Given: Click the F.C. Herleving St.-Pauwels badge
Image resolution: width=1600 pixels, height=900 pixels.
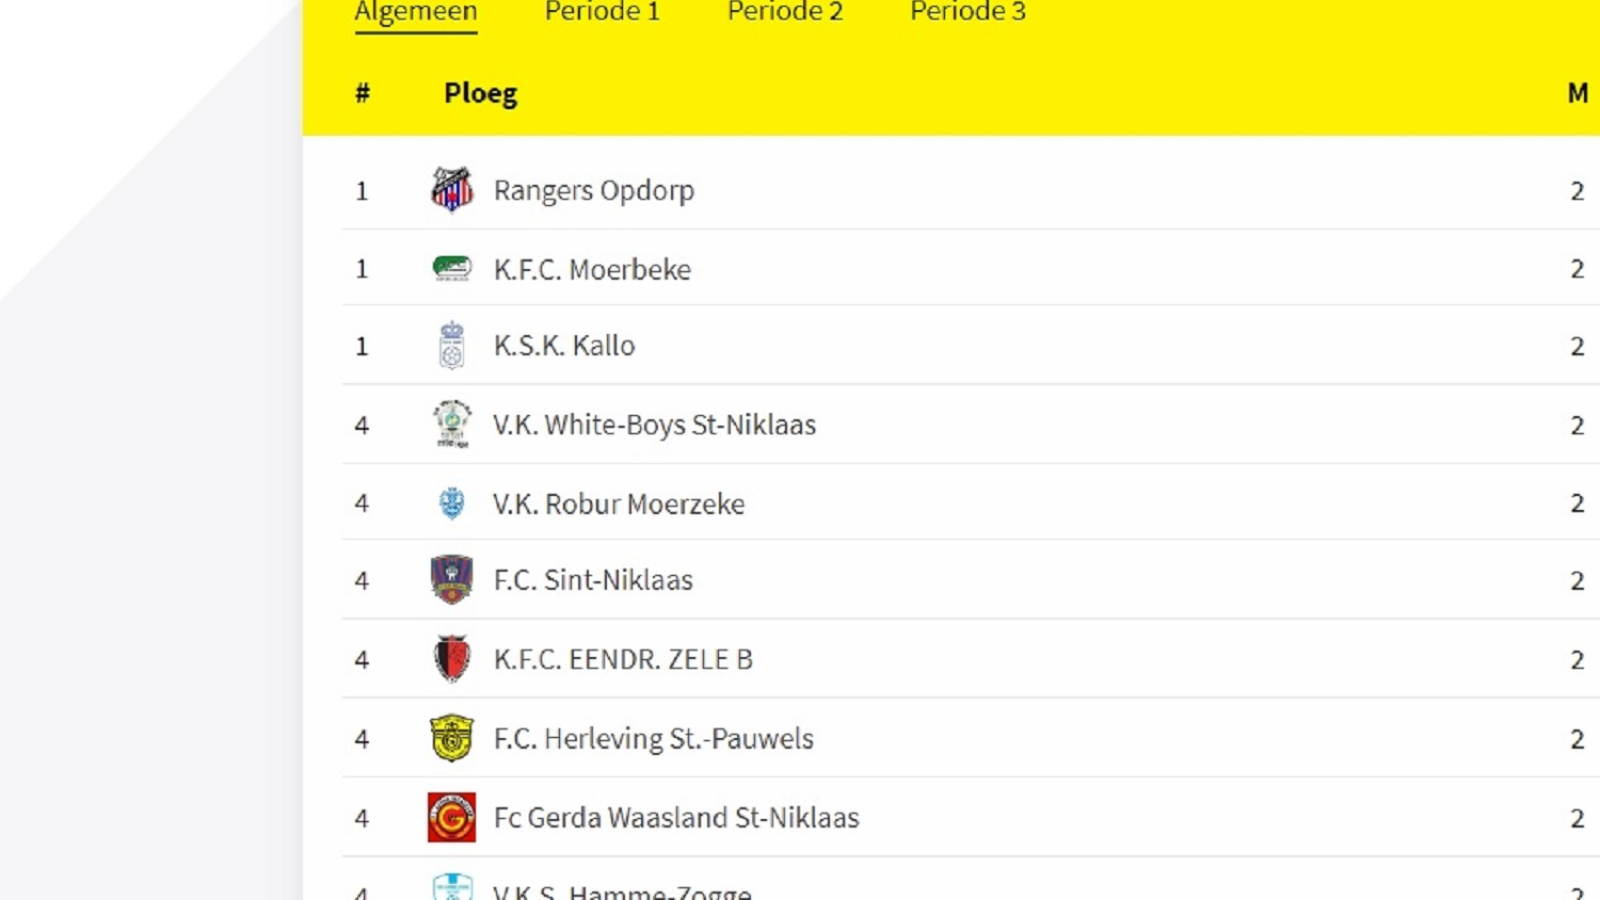Looking at the screenshot, I should (x=452, y=738).
